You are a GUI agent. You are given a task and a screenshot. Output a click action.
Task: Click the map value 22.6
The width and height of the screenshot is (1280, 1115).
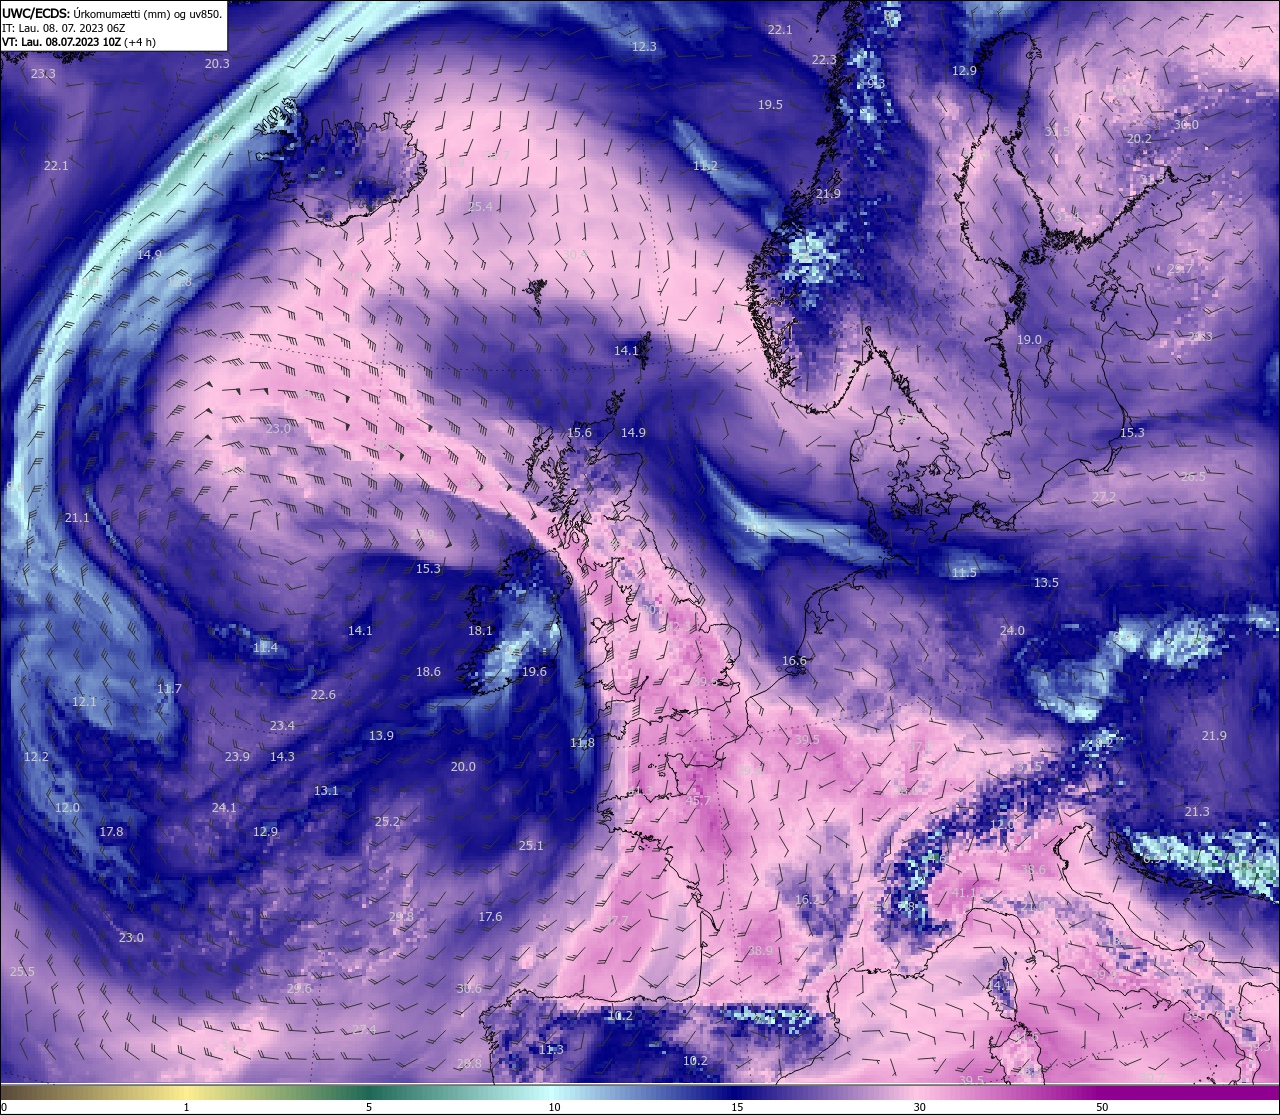(x=323, y=695)
